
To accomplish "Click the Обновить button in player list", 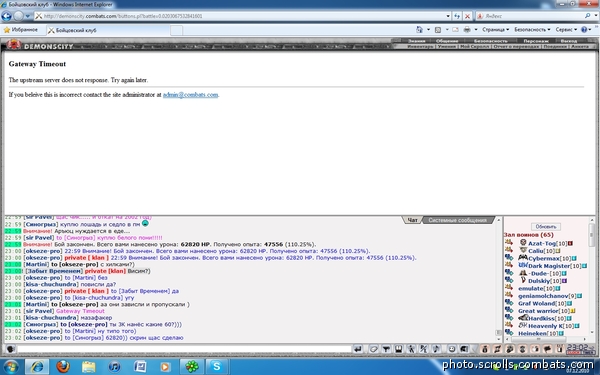I will tap(546, 227).
